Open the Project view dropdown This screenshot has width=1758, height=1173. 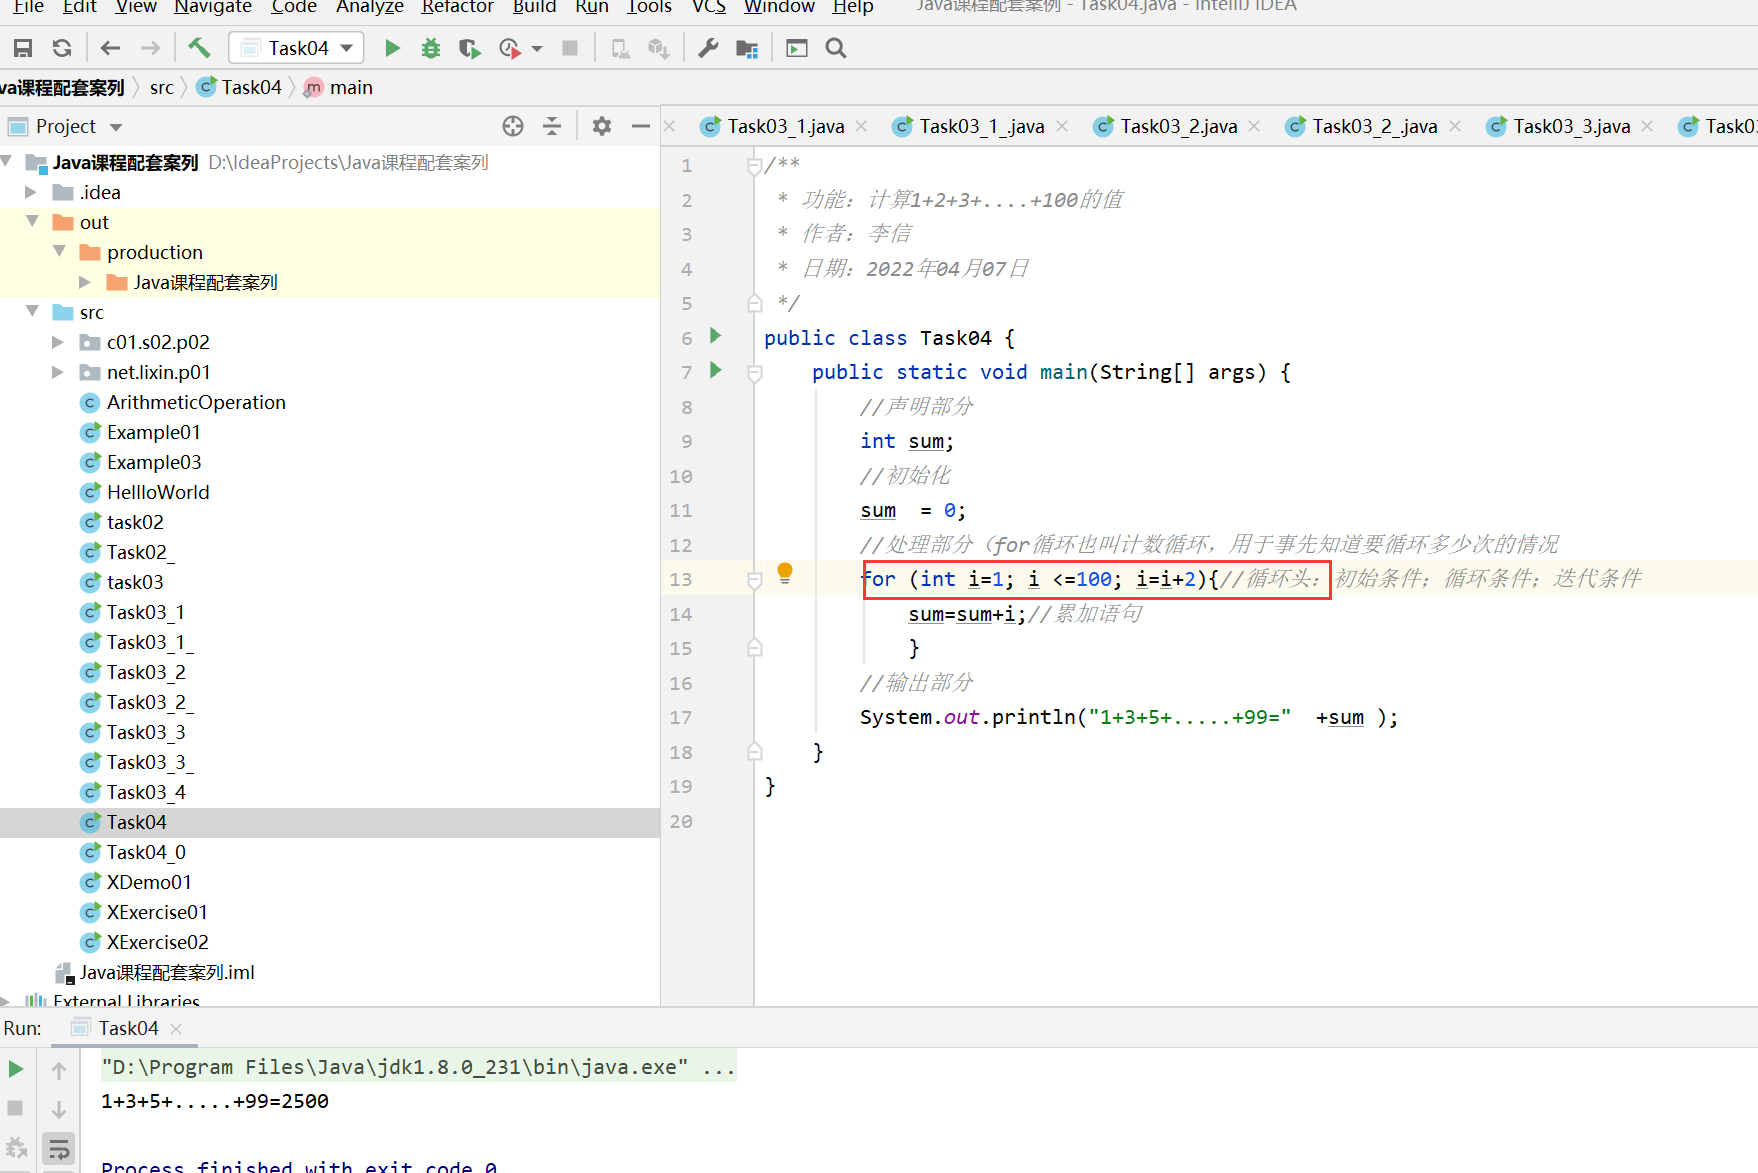click(x=116, y=127)
